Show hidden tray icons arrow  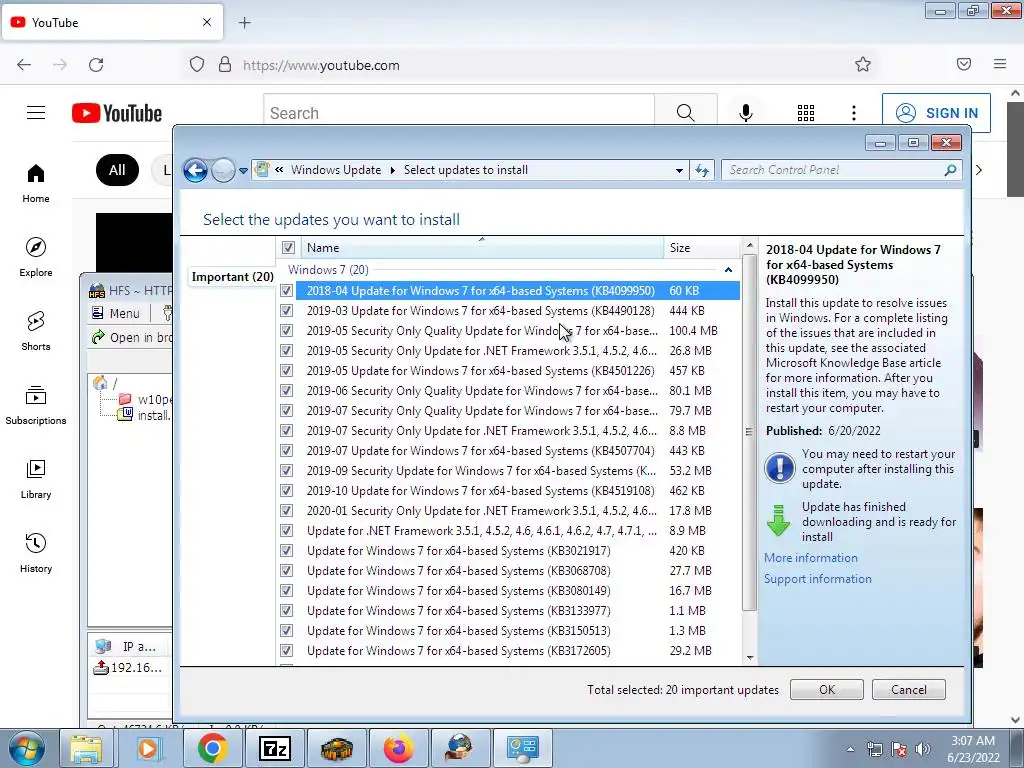pos(850,749)
